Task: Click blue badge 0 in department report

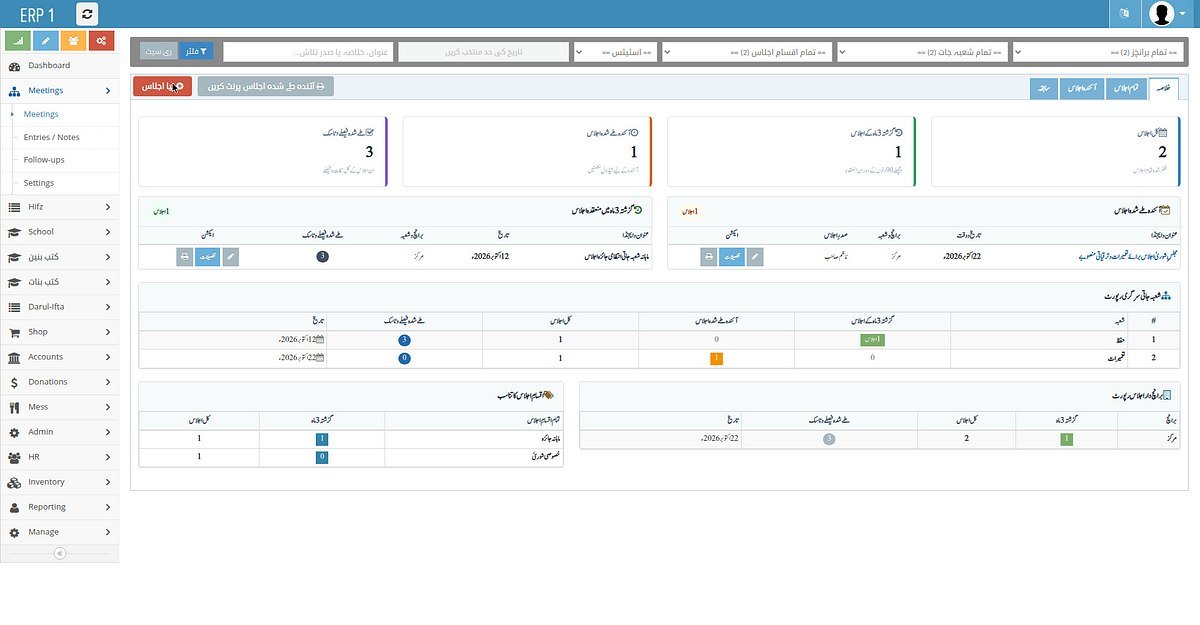Action: coord(404,358)
